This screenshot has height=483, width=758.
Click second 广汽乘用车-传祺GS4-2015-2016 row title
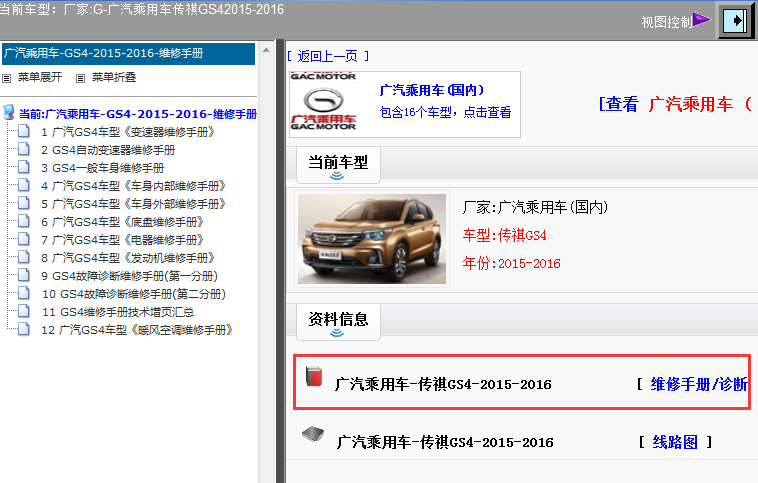tap(445, 442)
